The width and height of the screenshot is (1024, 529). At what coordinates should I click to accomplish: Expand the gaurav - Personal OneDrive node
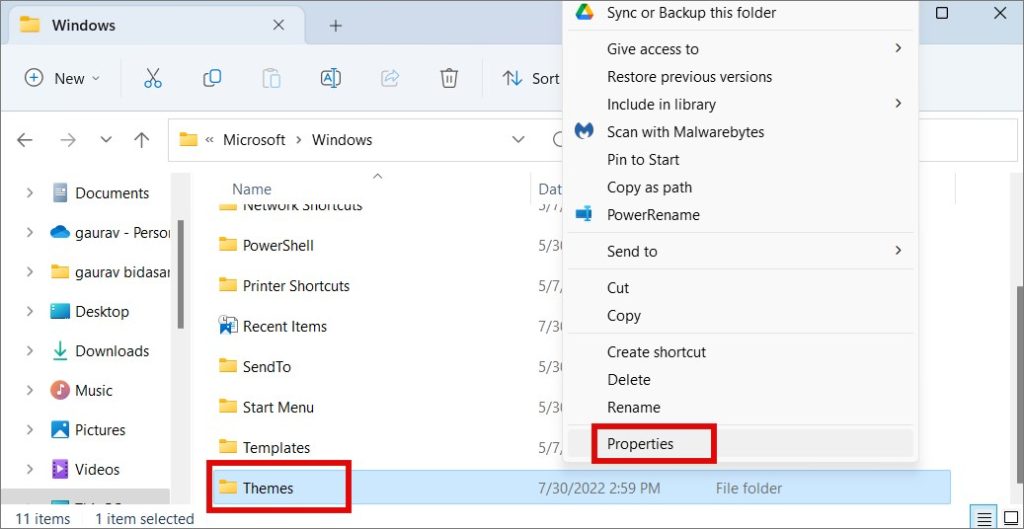(29, 232)
